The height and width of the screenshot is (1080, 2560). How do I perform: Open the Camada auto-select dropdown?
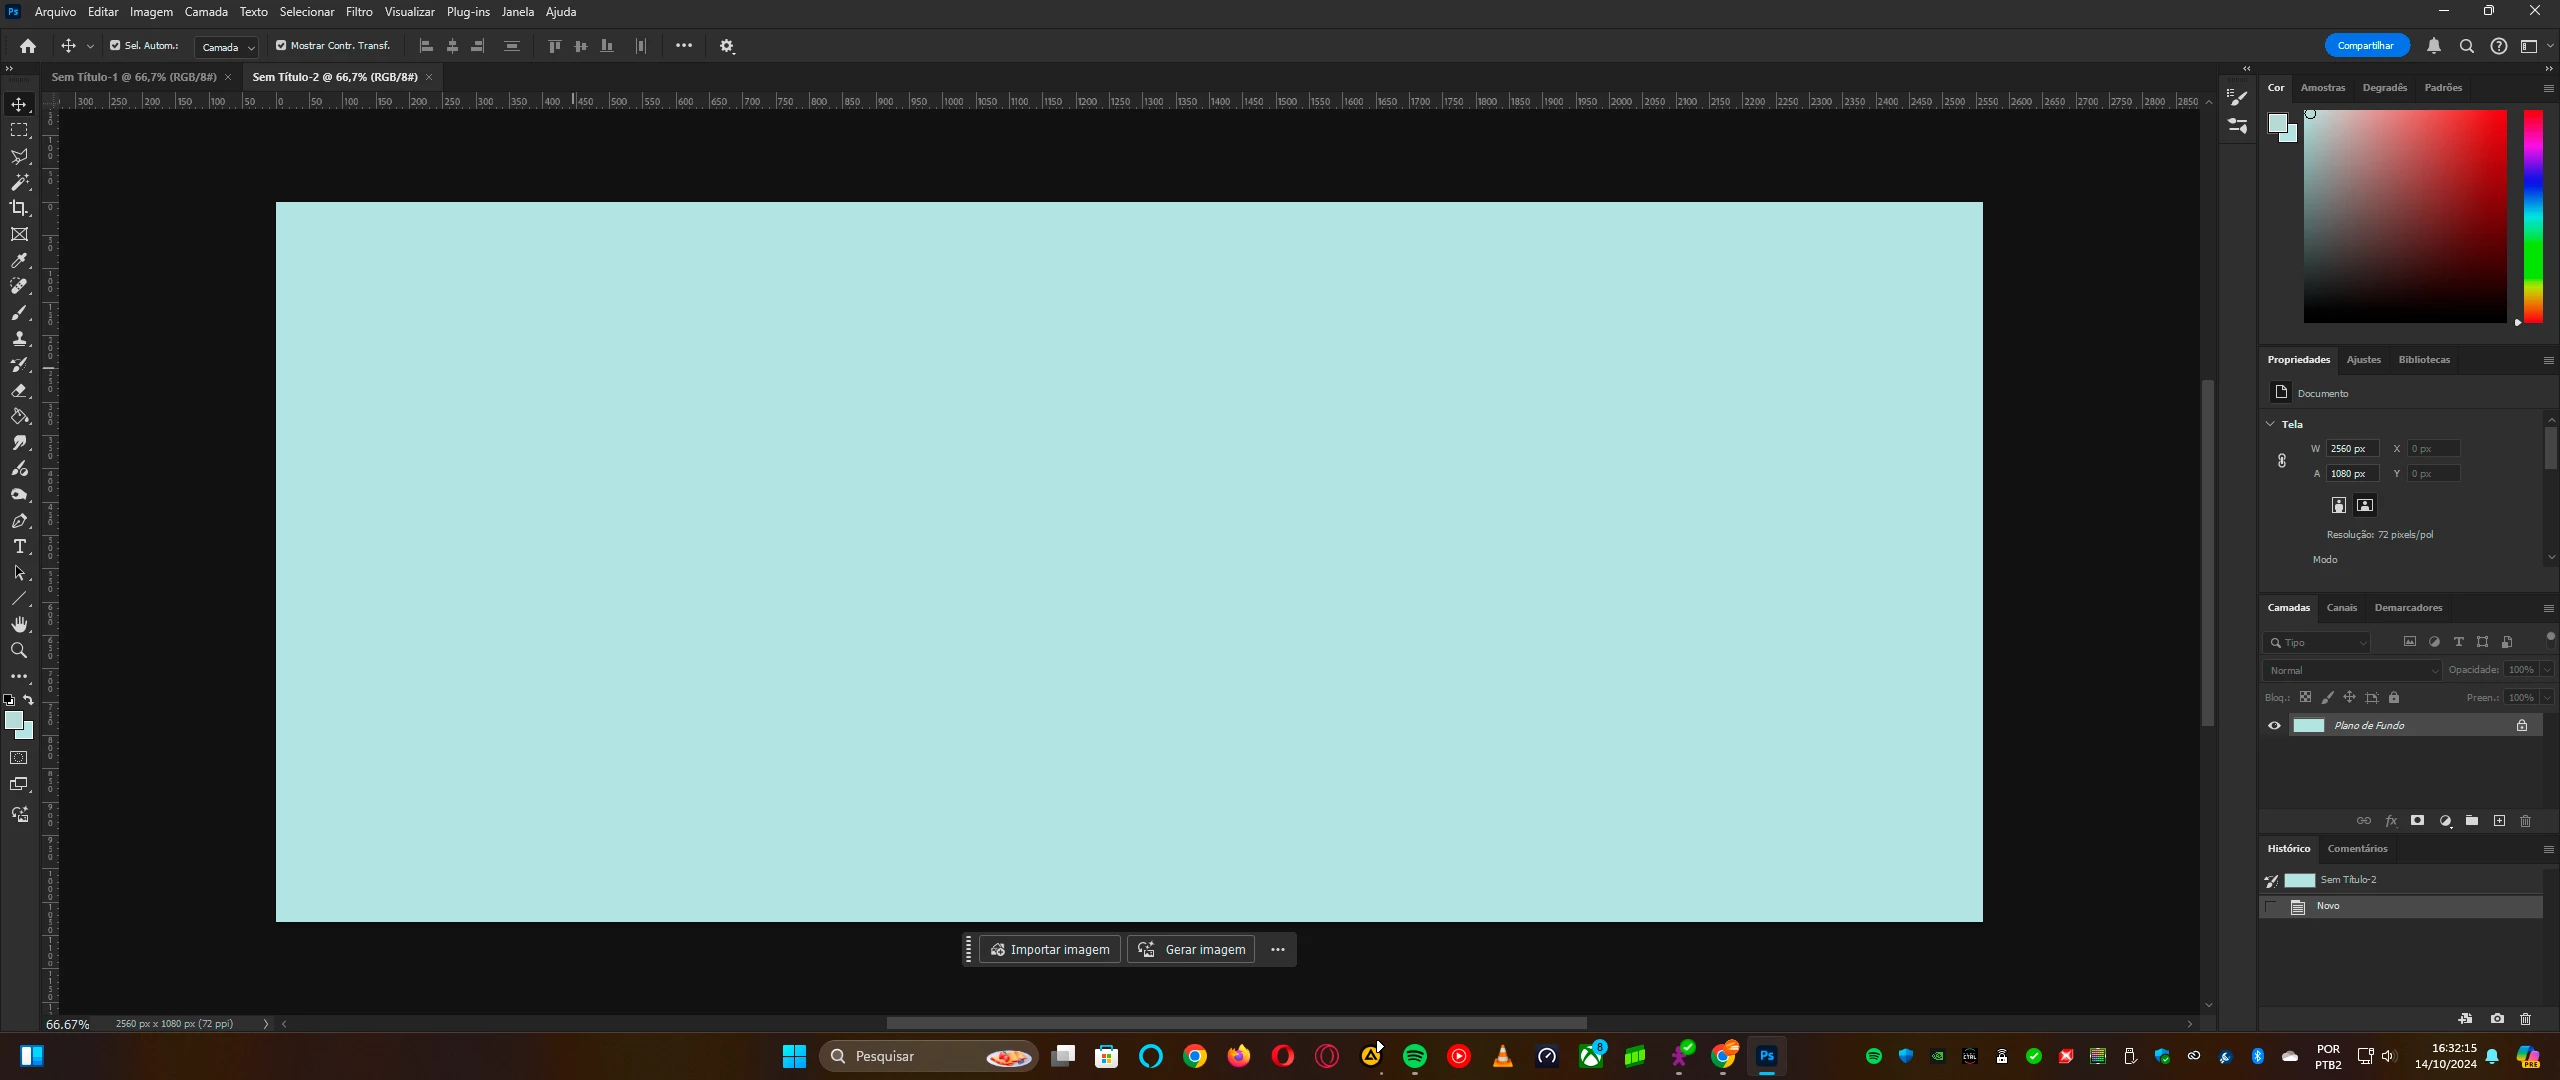[227, 47]
